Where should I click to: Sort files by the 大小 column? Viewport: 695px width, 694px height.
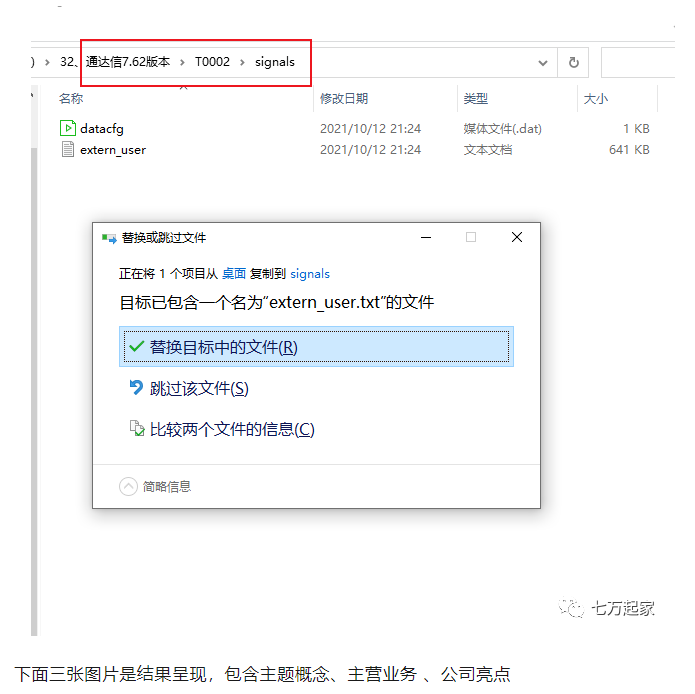595,98
